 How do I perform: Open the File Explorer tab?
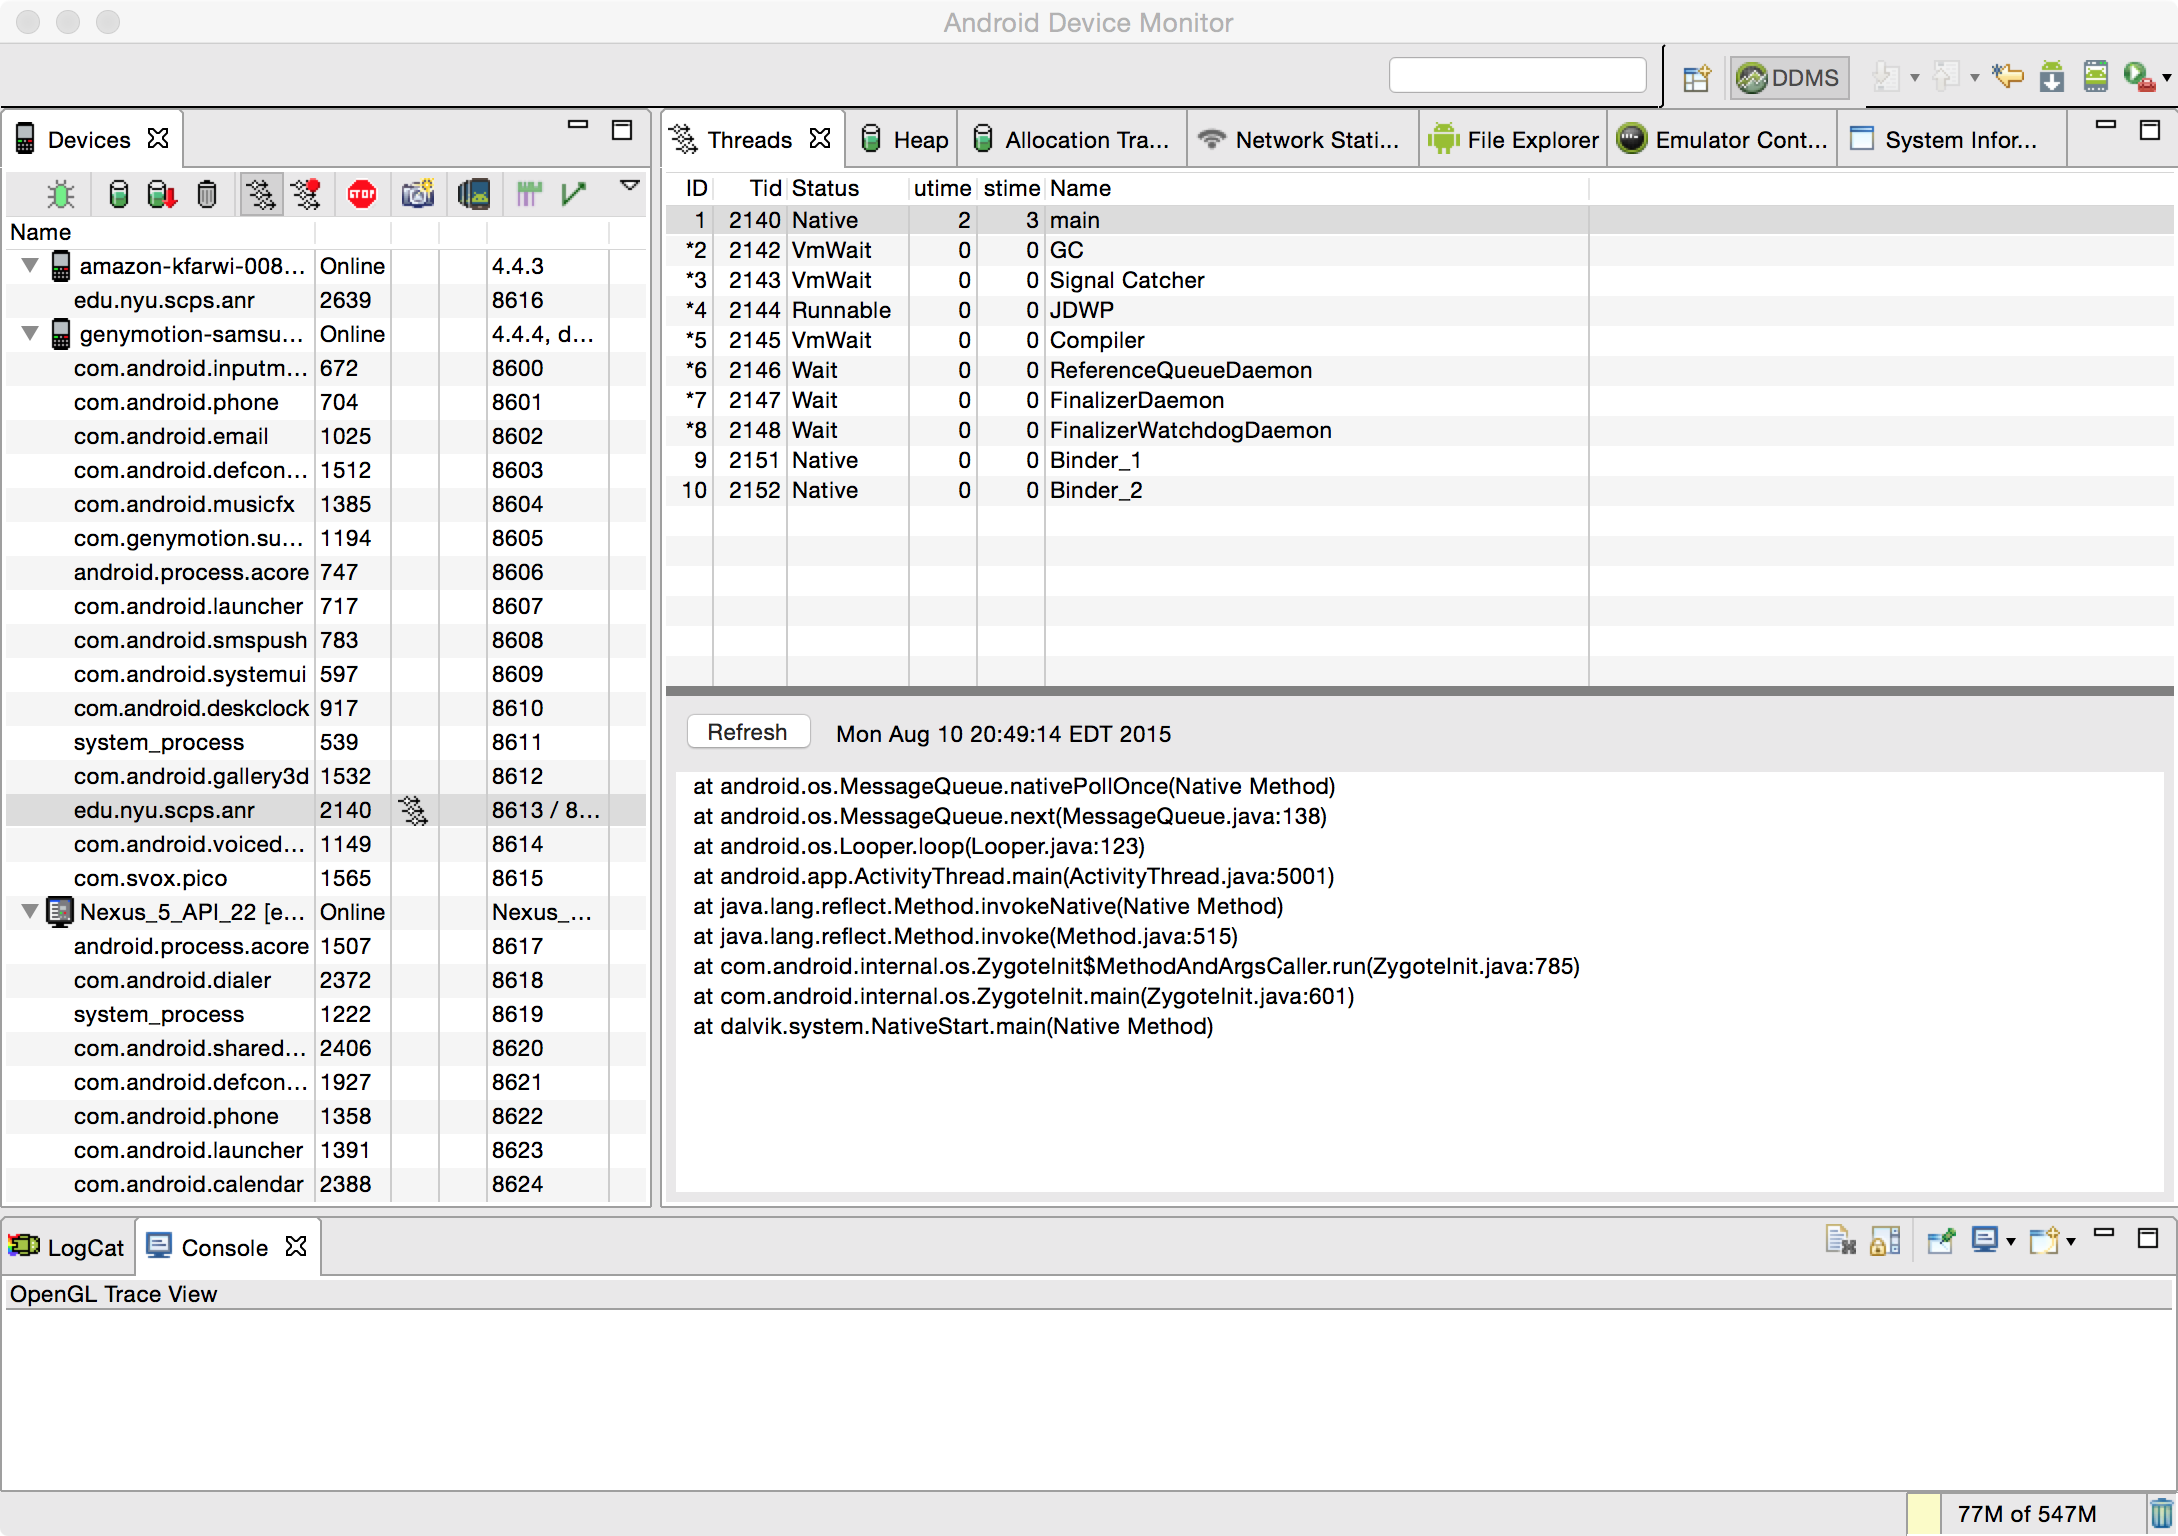(x=1514, y=140)
